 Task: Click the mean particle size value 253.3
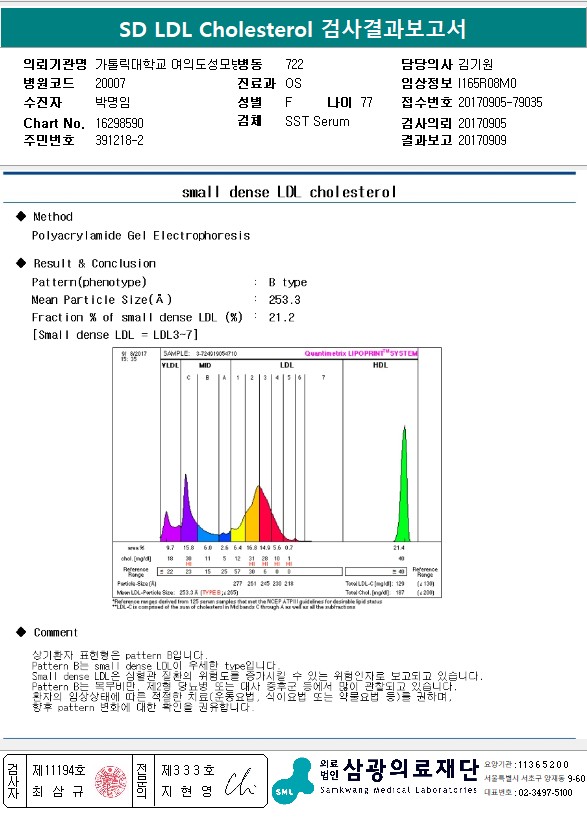[285, 300]
